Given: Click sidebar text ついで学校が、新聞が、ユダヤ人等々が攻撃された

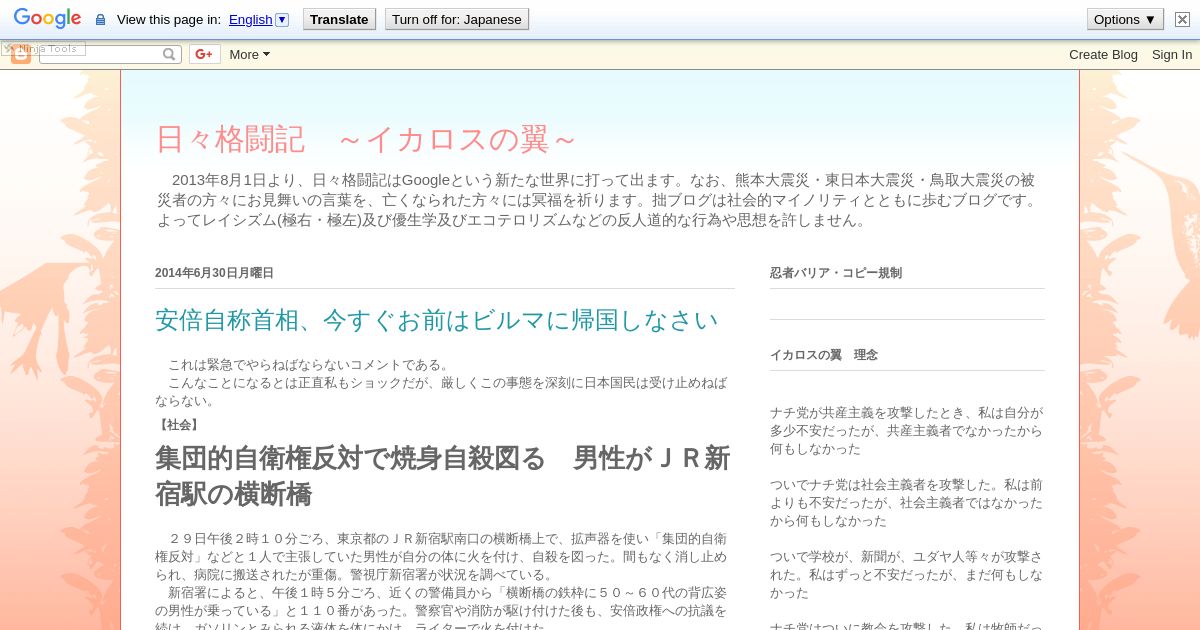Looking at the screenshot, I should click(906, 574).
